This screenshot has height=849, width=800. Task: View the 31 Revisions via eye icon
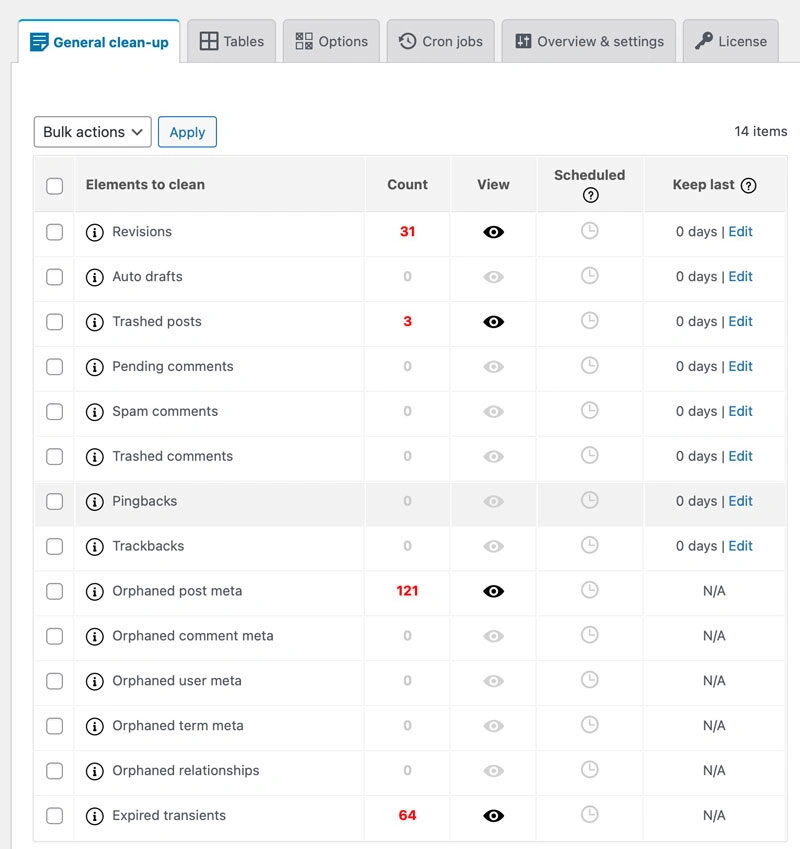pyautogui.click(x=493, y=232)
